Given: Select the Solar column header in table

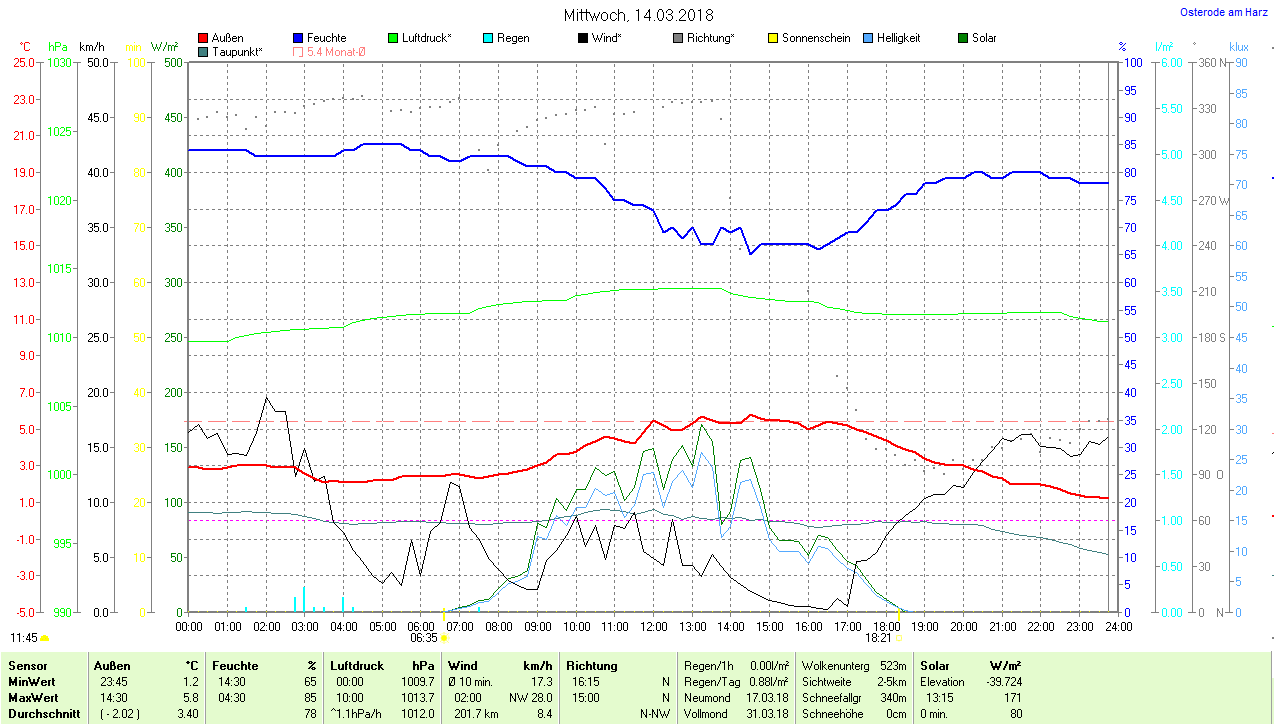Looking at the screenshot, I should [934, 665].
